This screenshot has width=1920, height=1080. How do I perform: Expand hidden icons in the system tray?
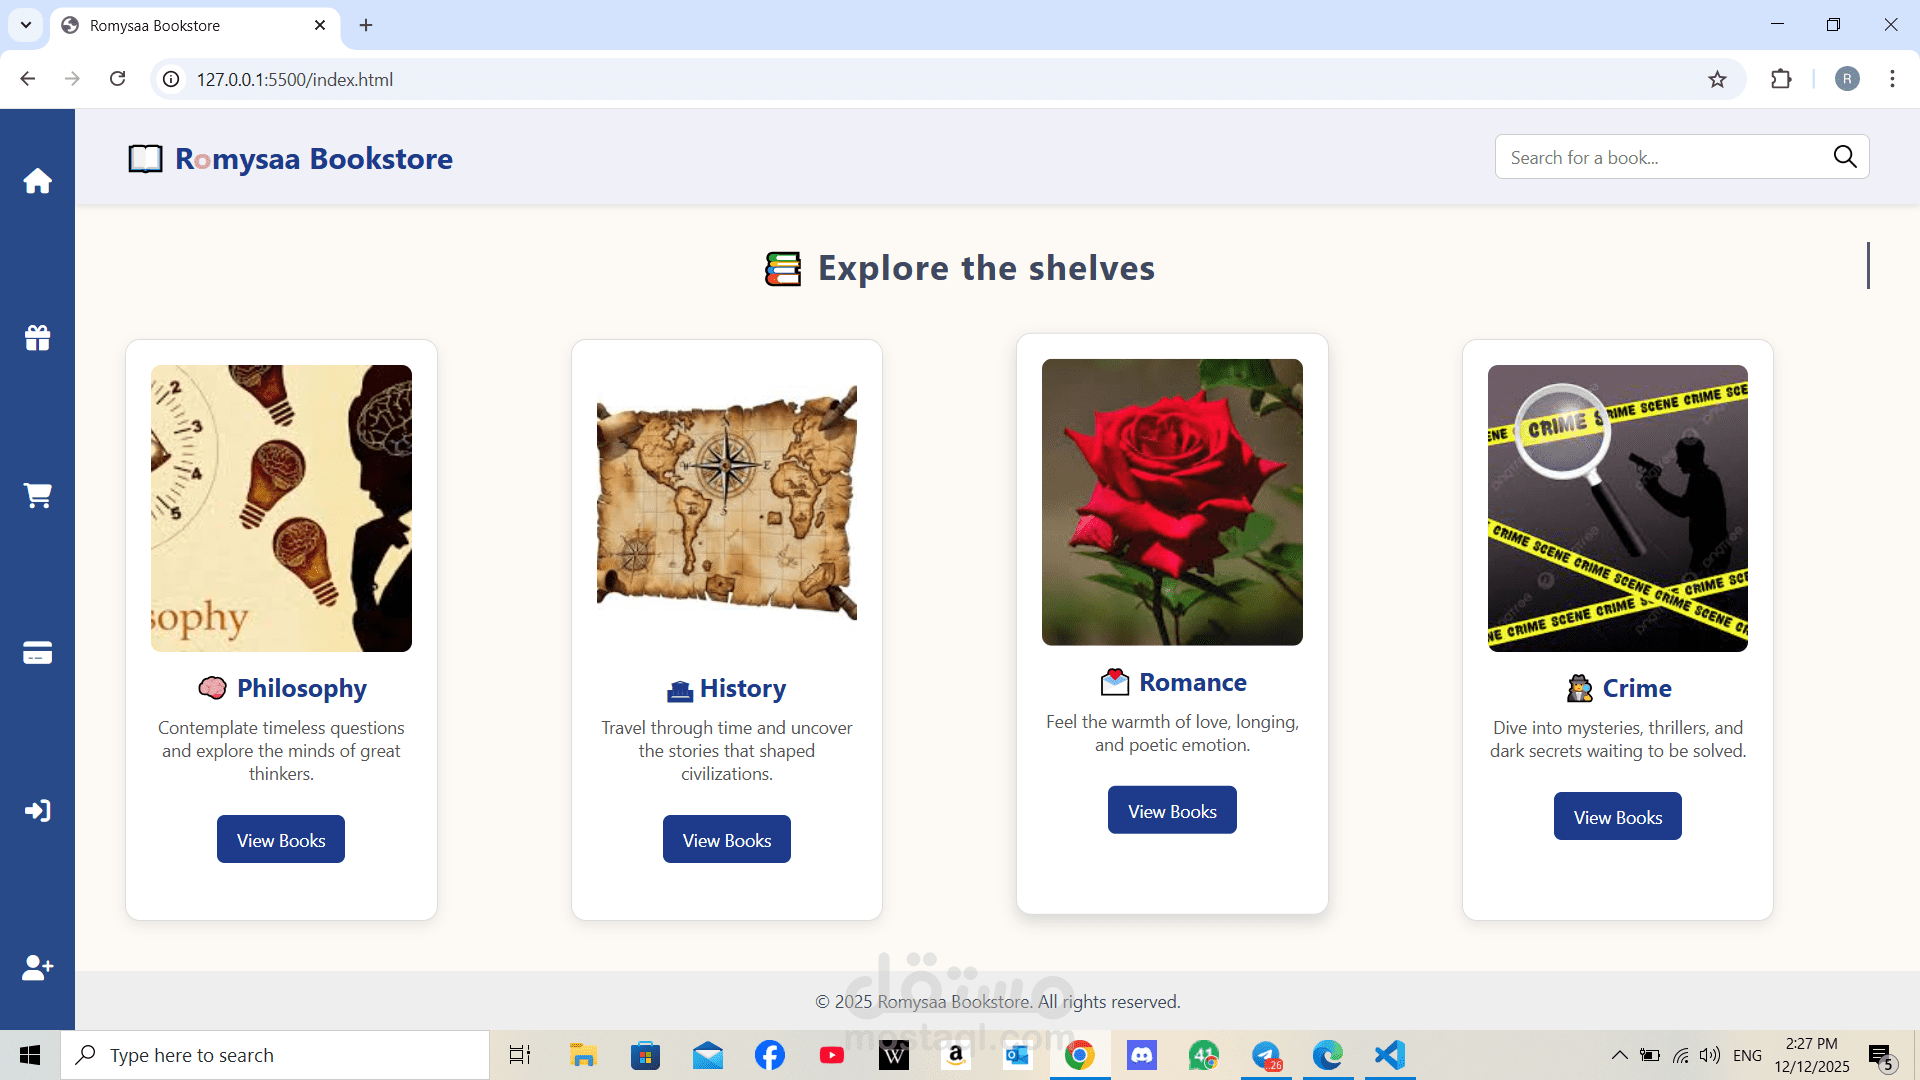pos(1619,1055)
